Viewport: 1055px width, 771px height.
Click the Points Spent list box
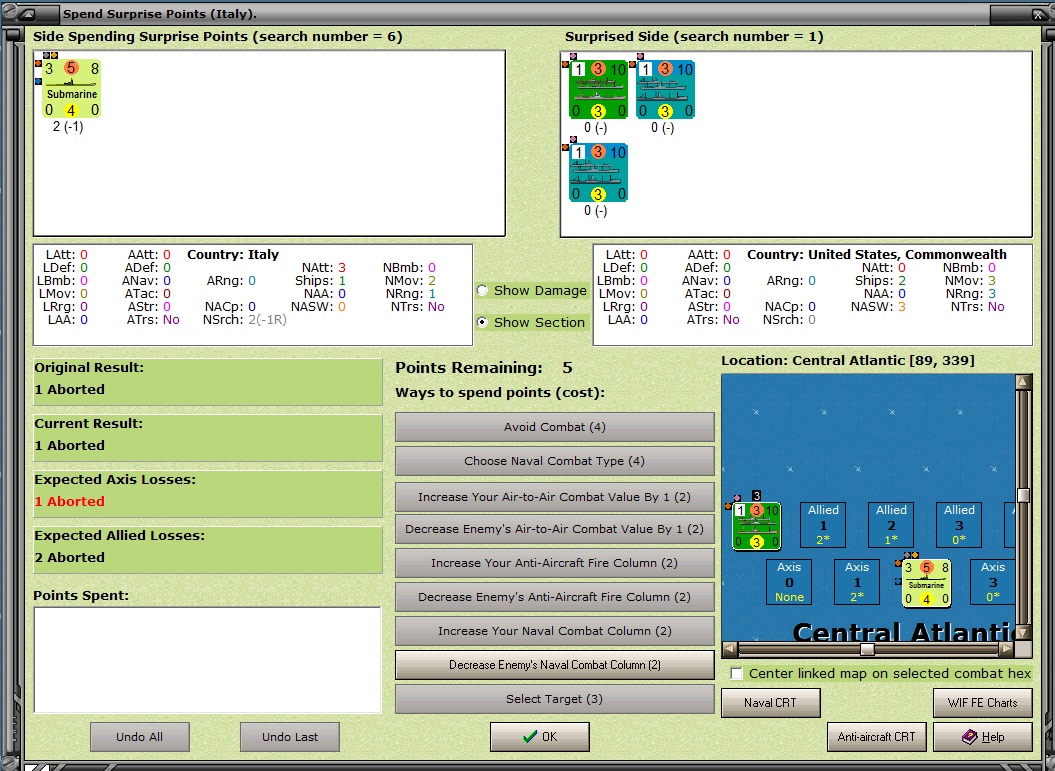207,660
